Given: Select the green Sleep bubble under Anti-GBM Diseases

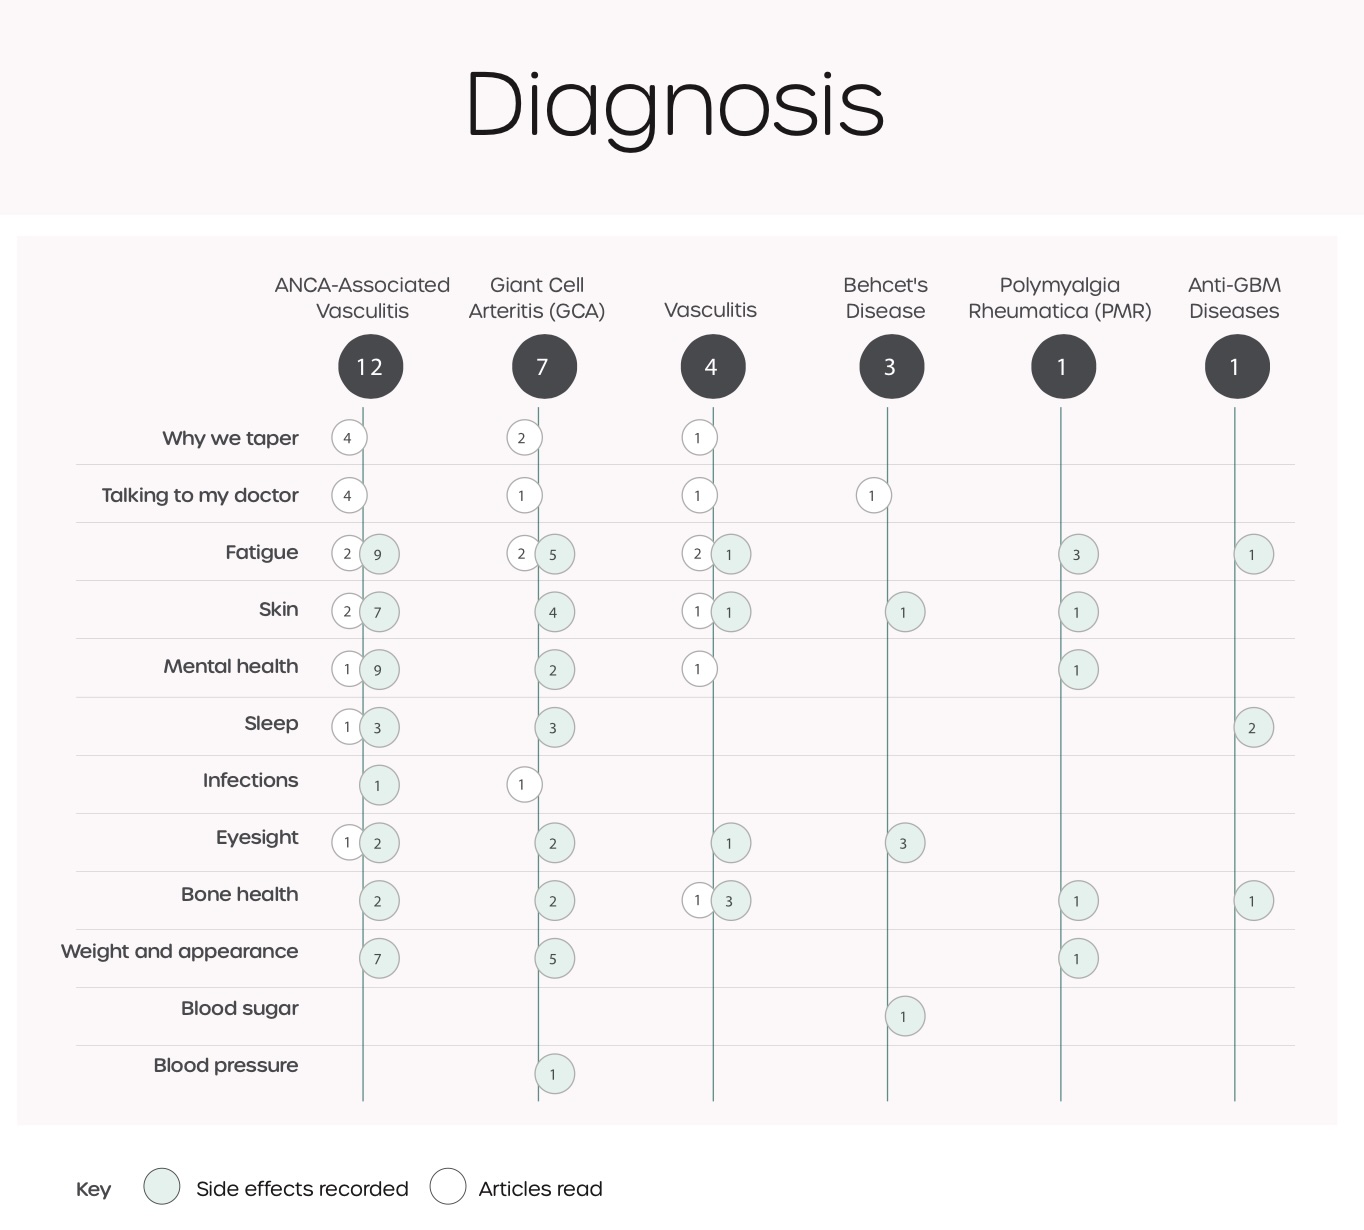Looking at the screenshot, I should [1253, 728].
